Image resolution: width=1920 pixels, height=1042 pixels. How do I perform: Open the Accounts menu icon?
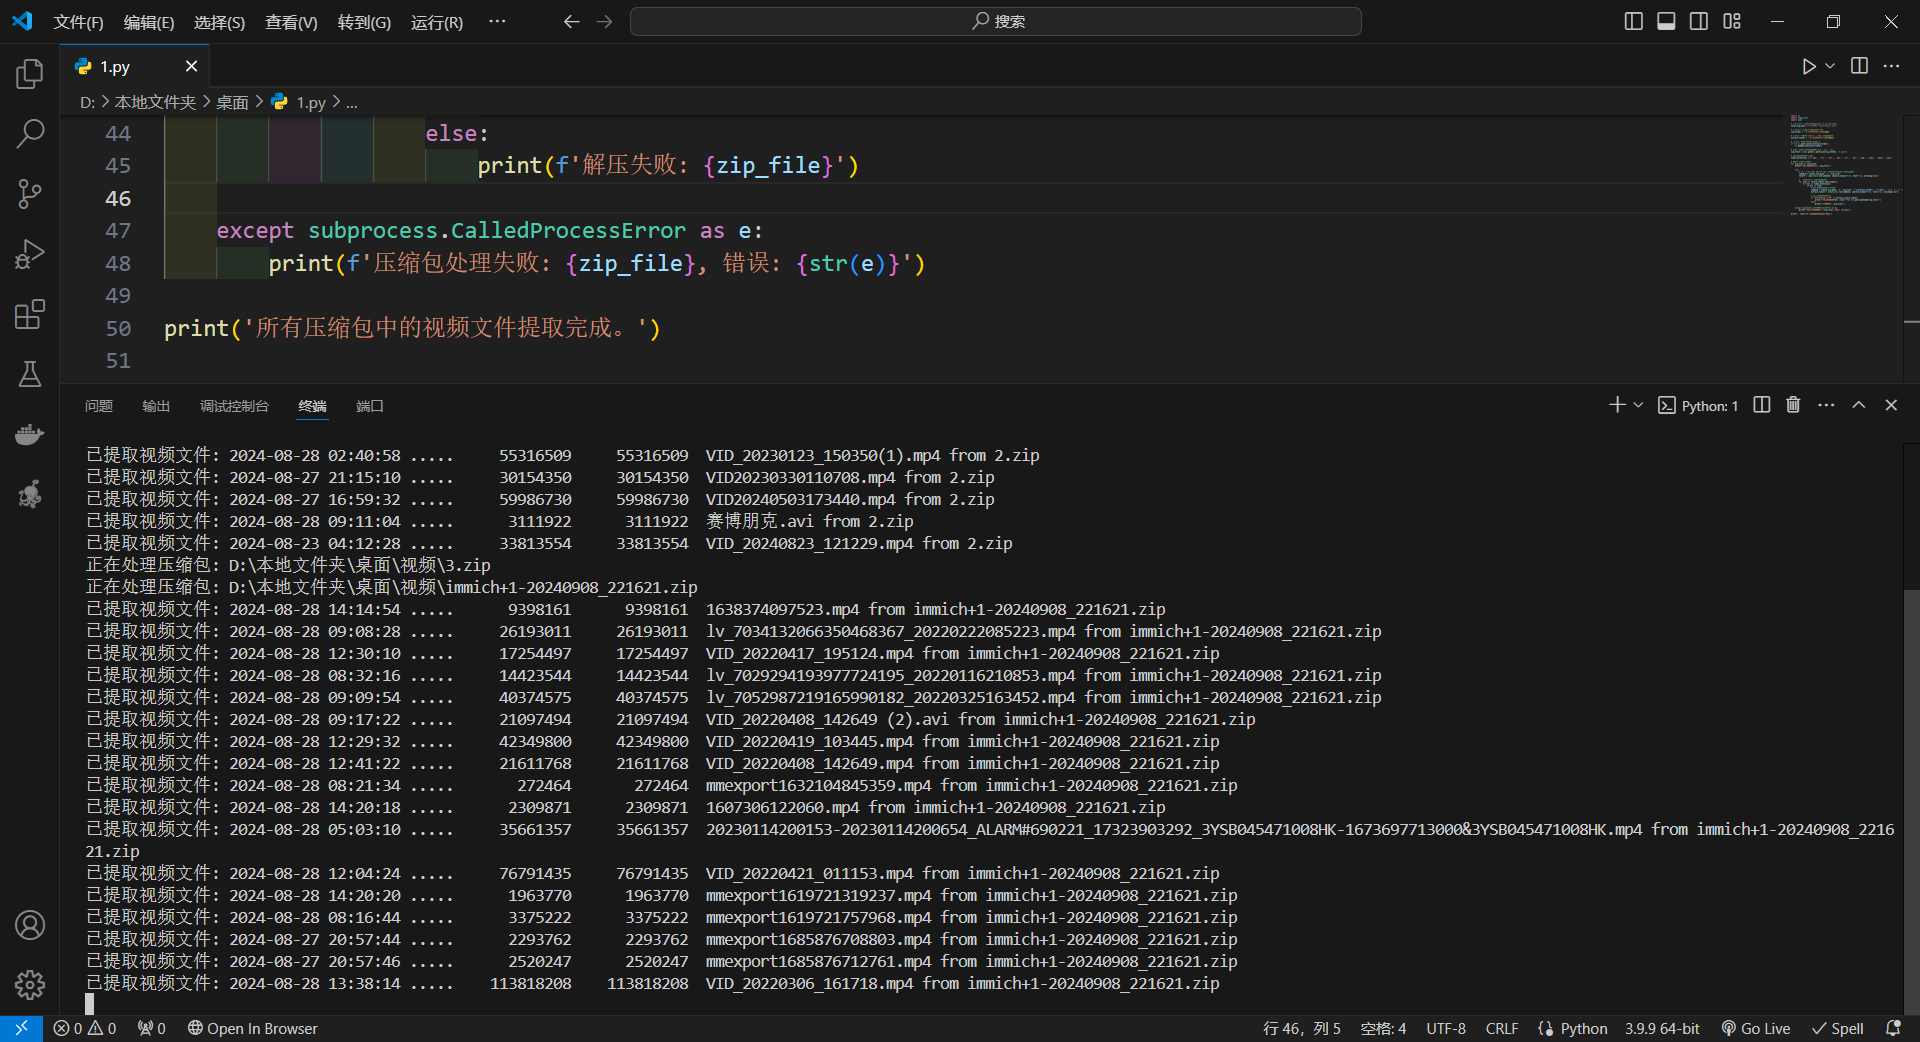click(30, 925)
